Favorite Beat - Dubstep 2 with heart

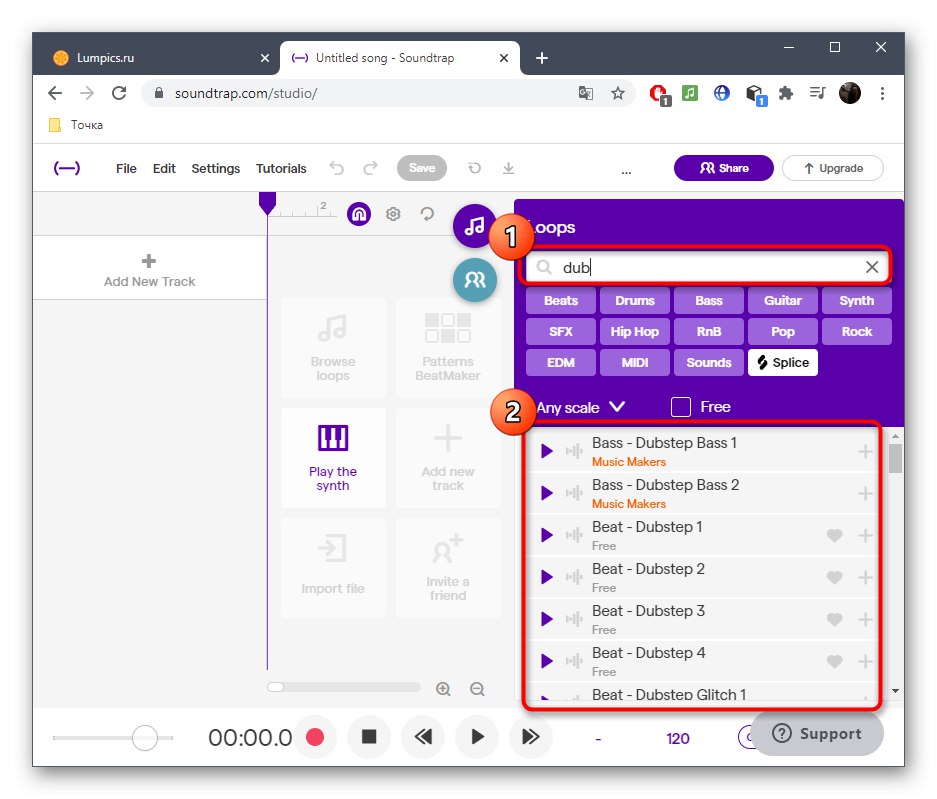tap(835, 577)
